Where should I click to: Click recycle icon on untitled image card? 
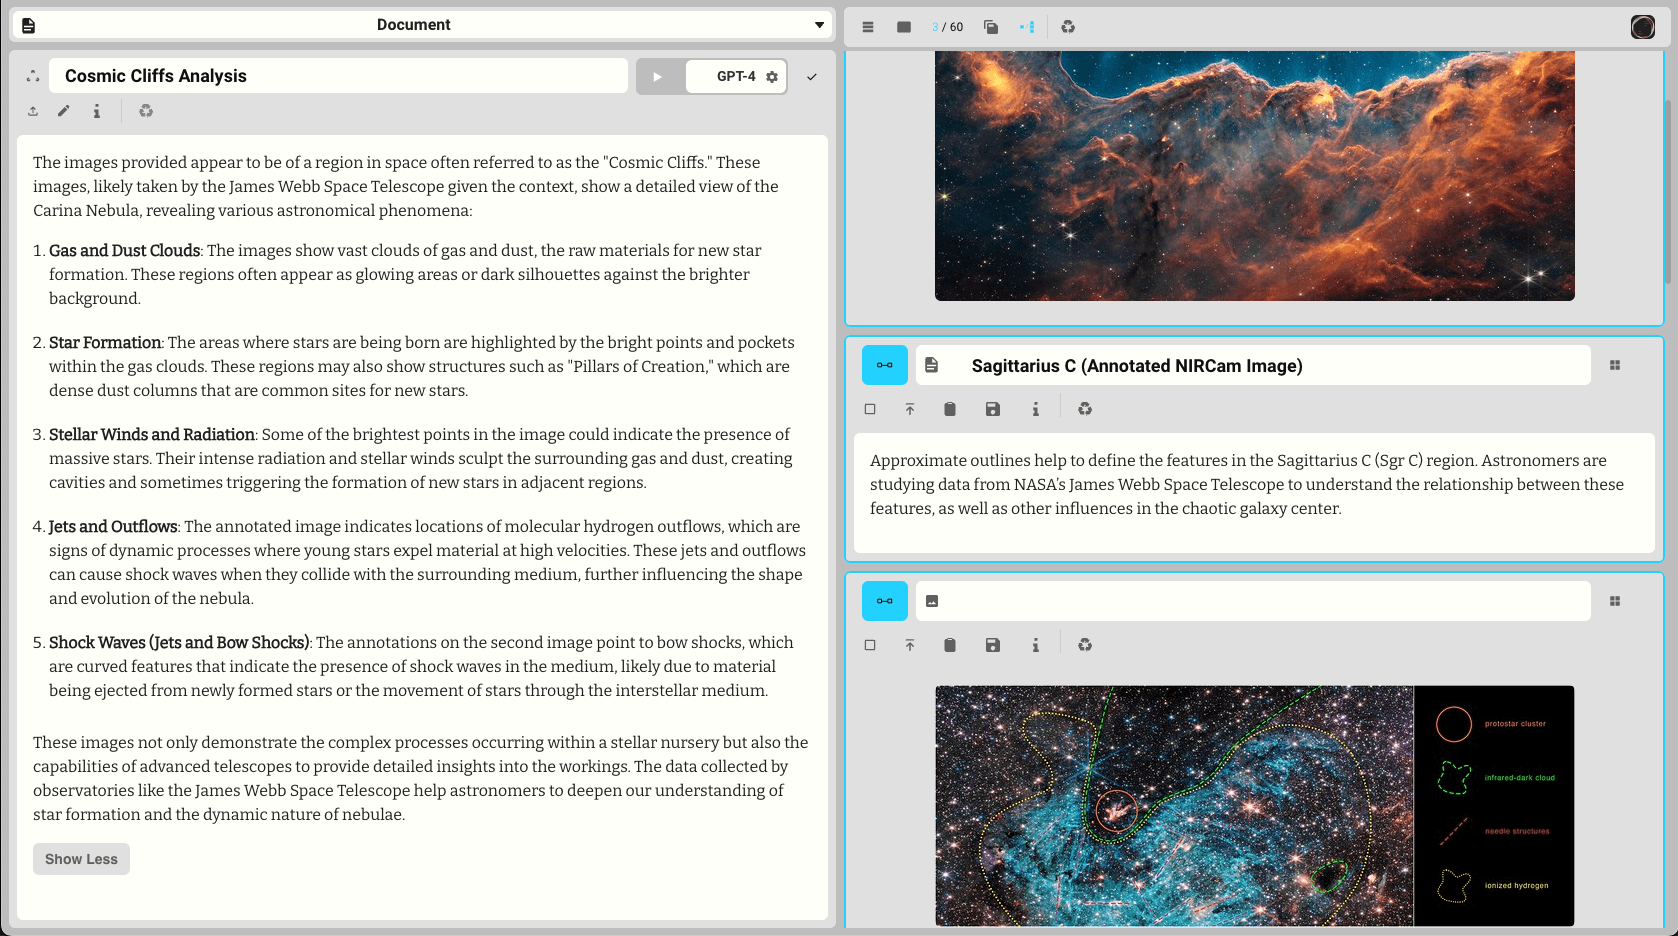click(x=1085, y=645)
